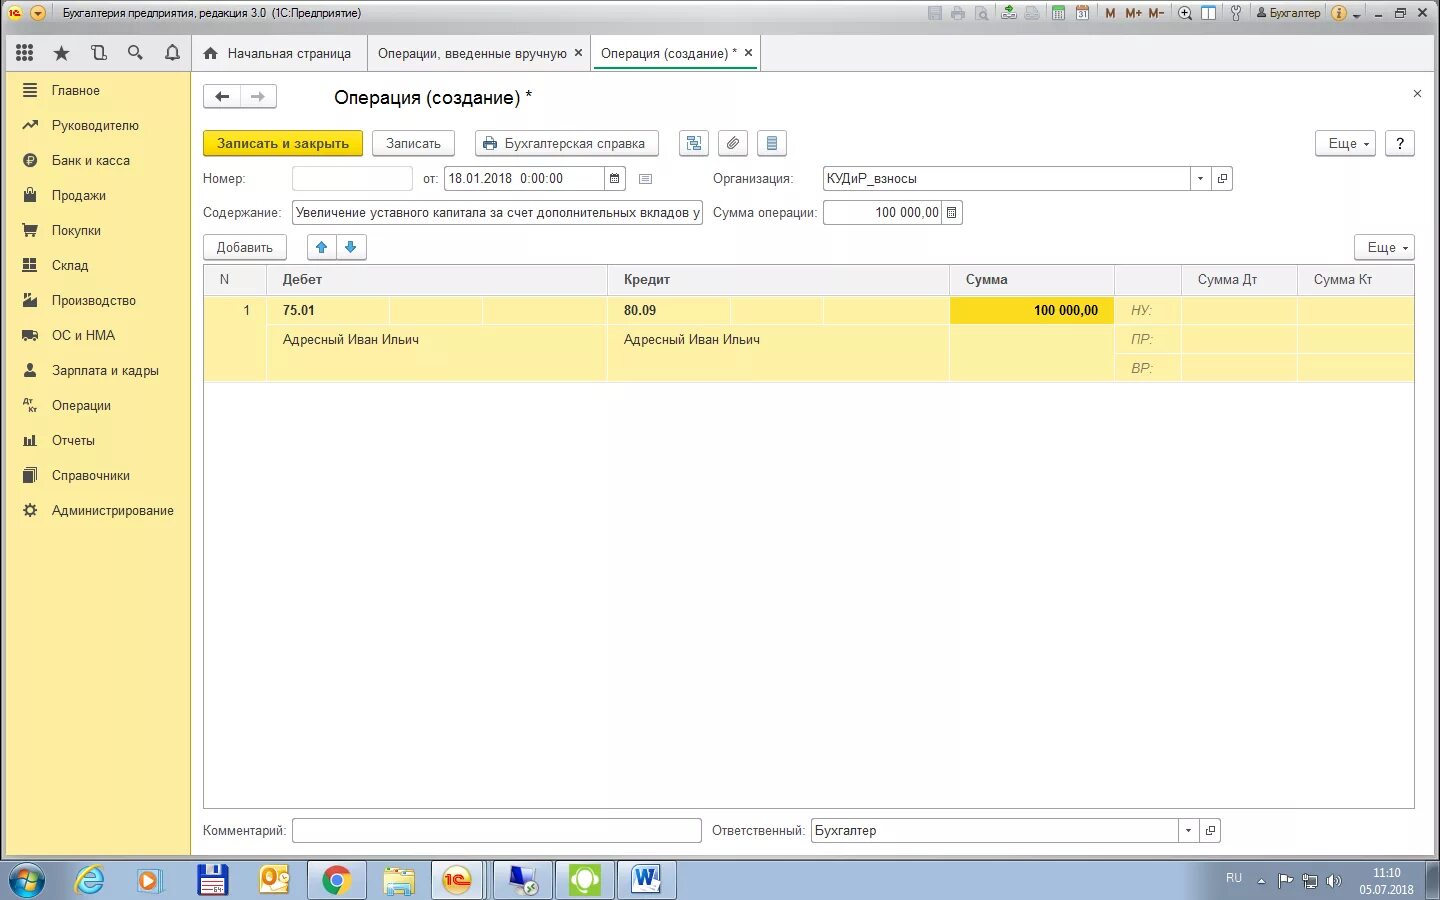Click into the Номер input field
Viewport: 1440px width, 900px height.
(x=352, y=178)
